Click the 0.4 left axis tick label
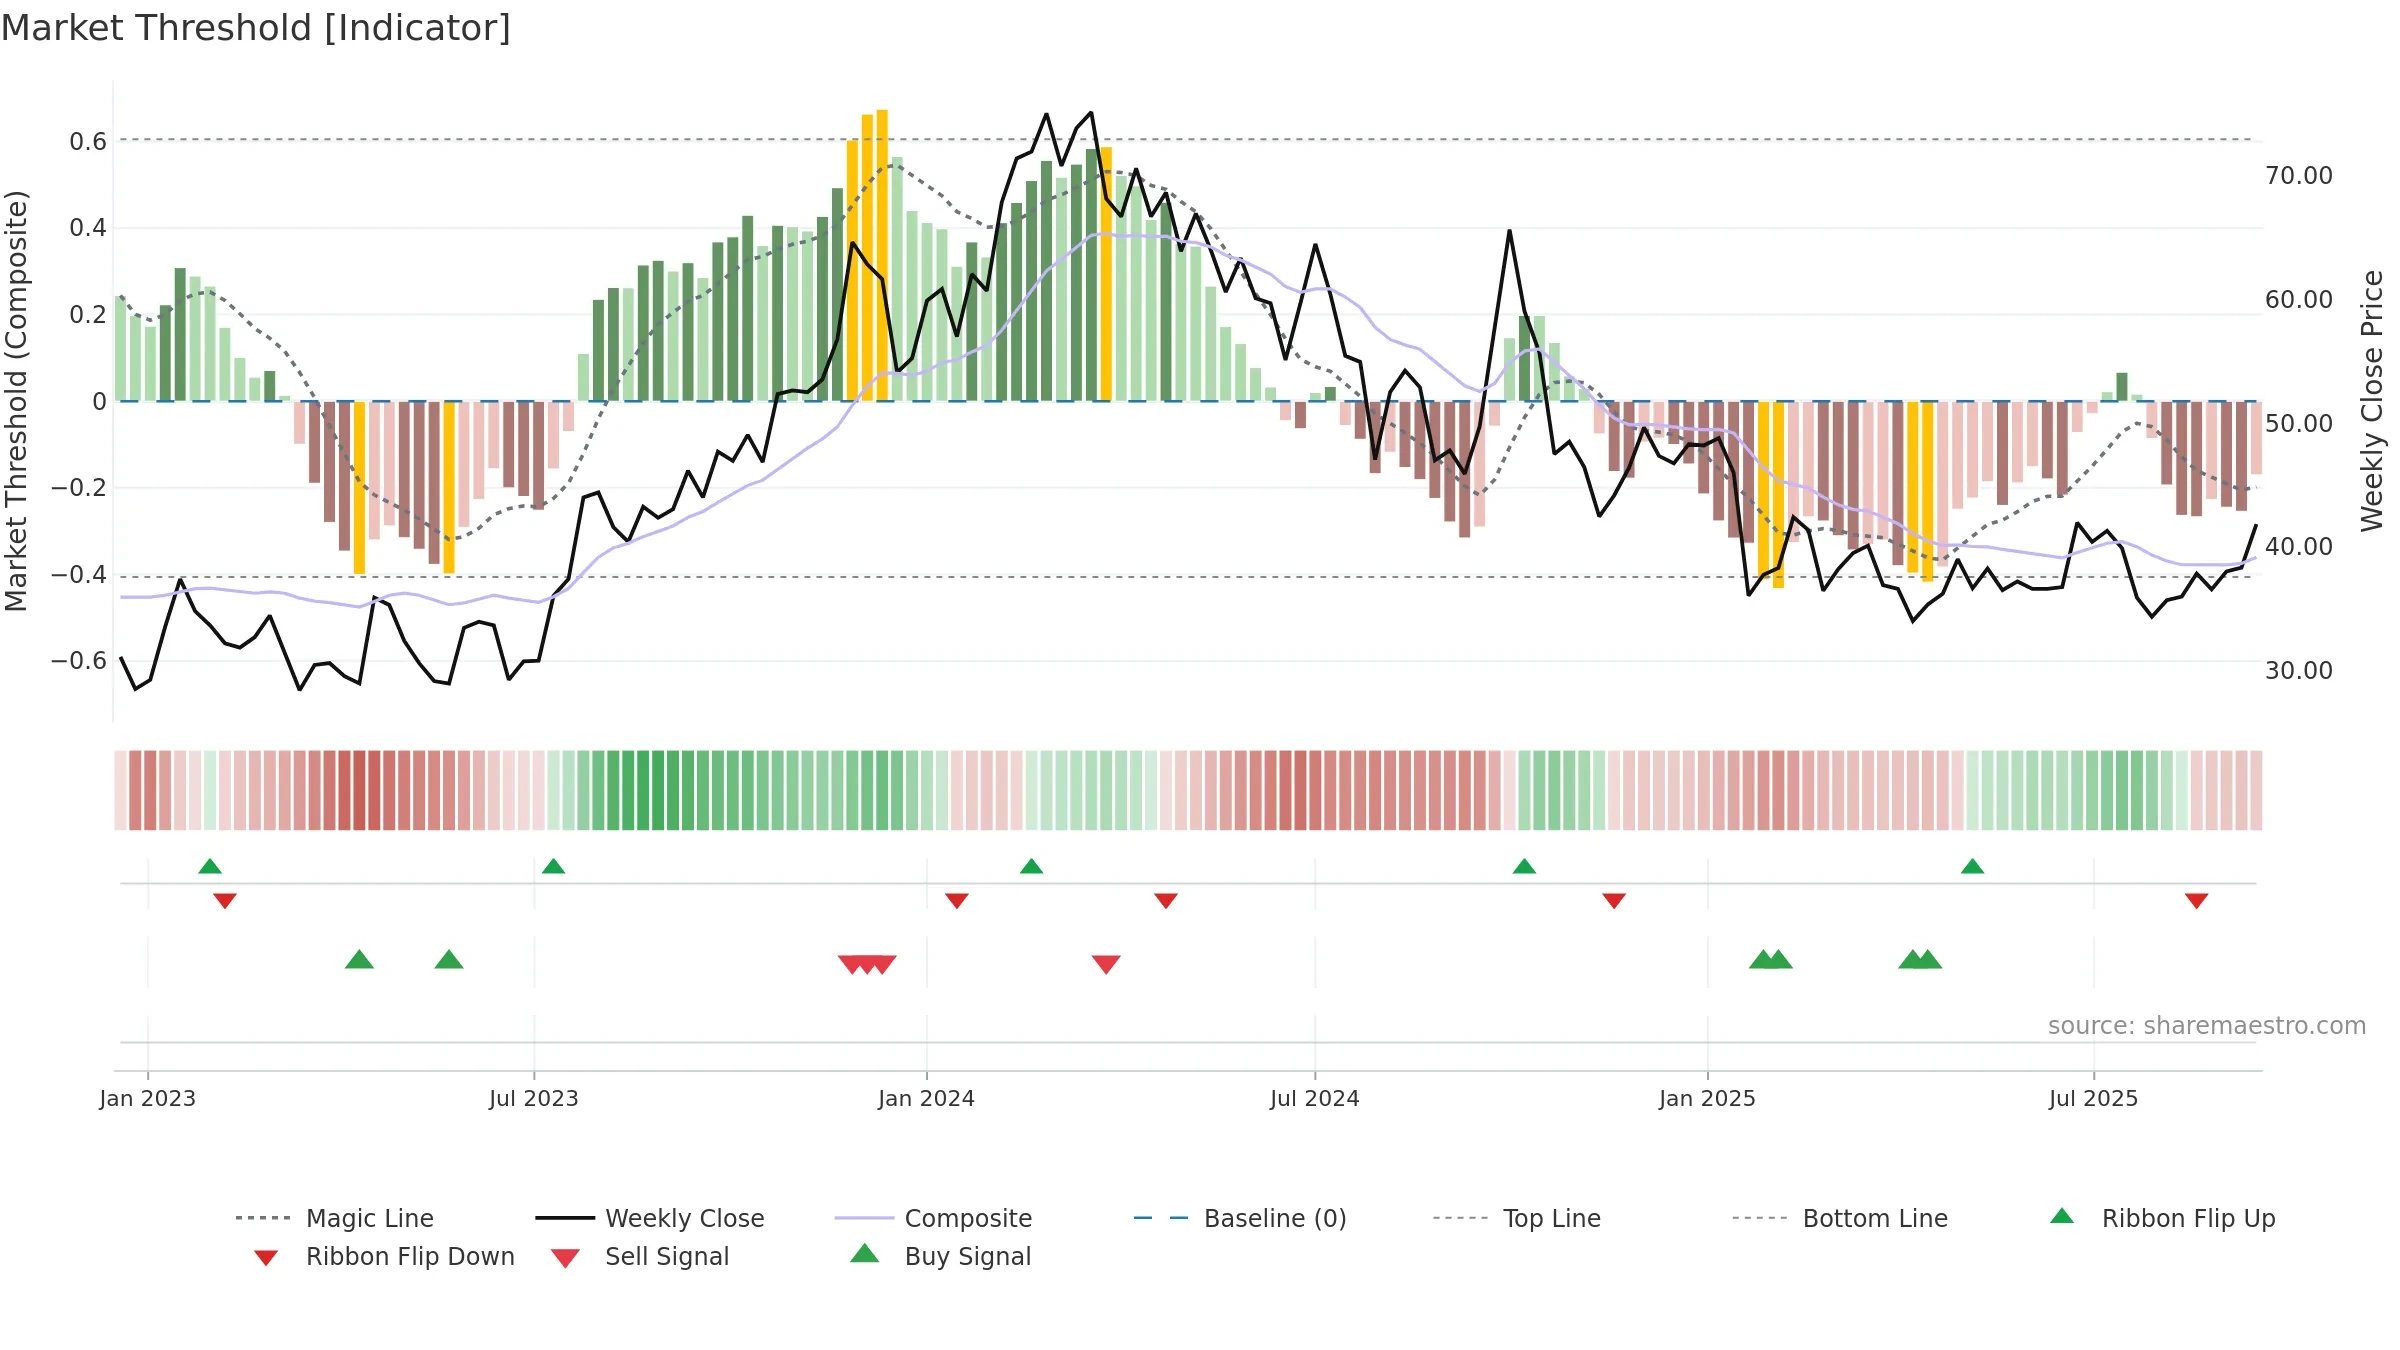Image resolution: width=2400 pixels, height=1350 pixels. point(88,228)
